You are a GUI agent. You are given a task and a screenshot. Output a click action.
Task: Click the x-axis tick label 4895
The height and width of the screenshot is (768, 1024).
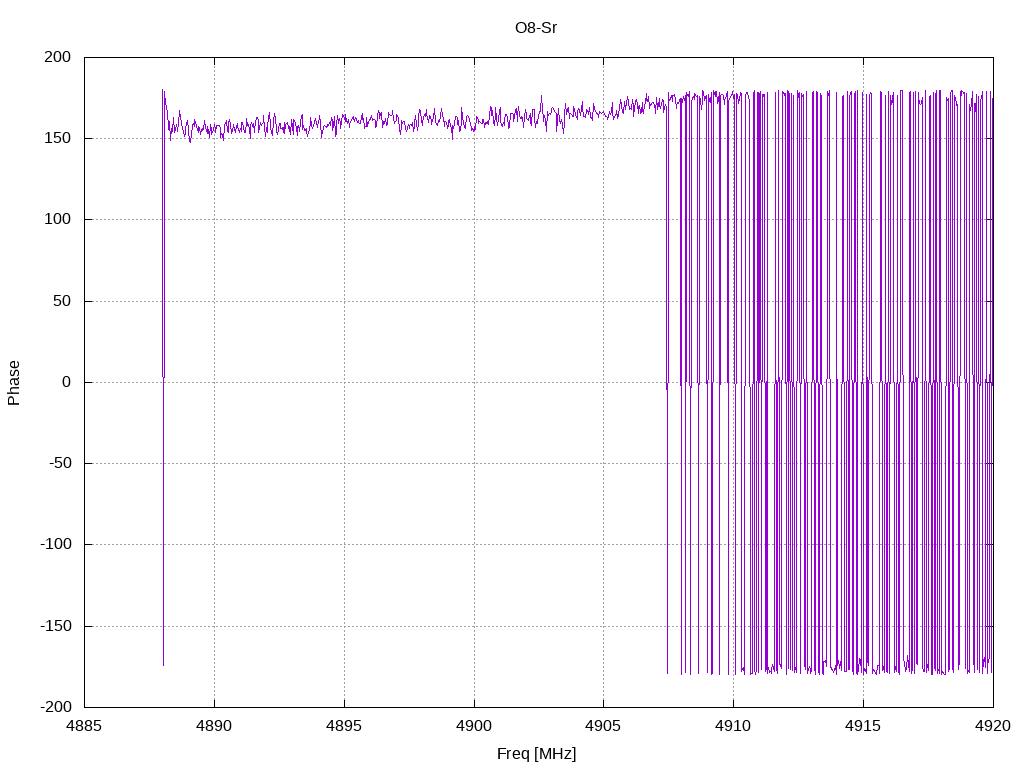344,726
